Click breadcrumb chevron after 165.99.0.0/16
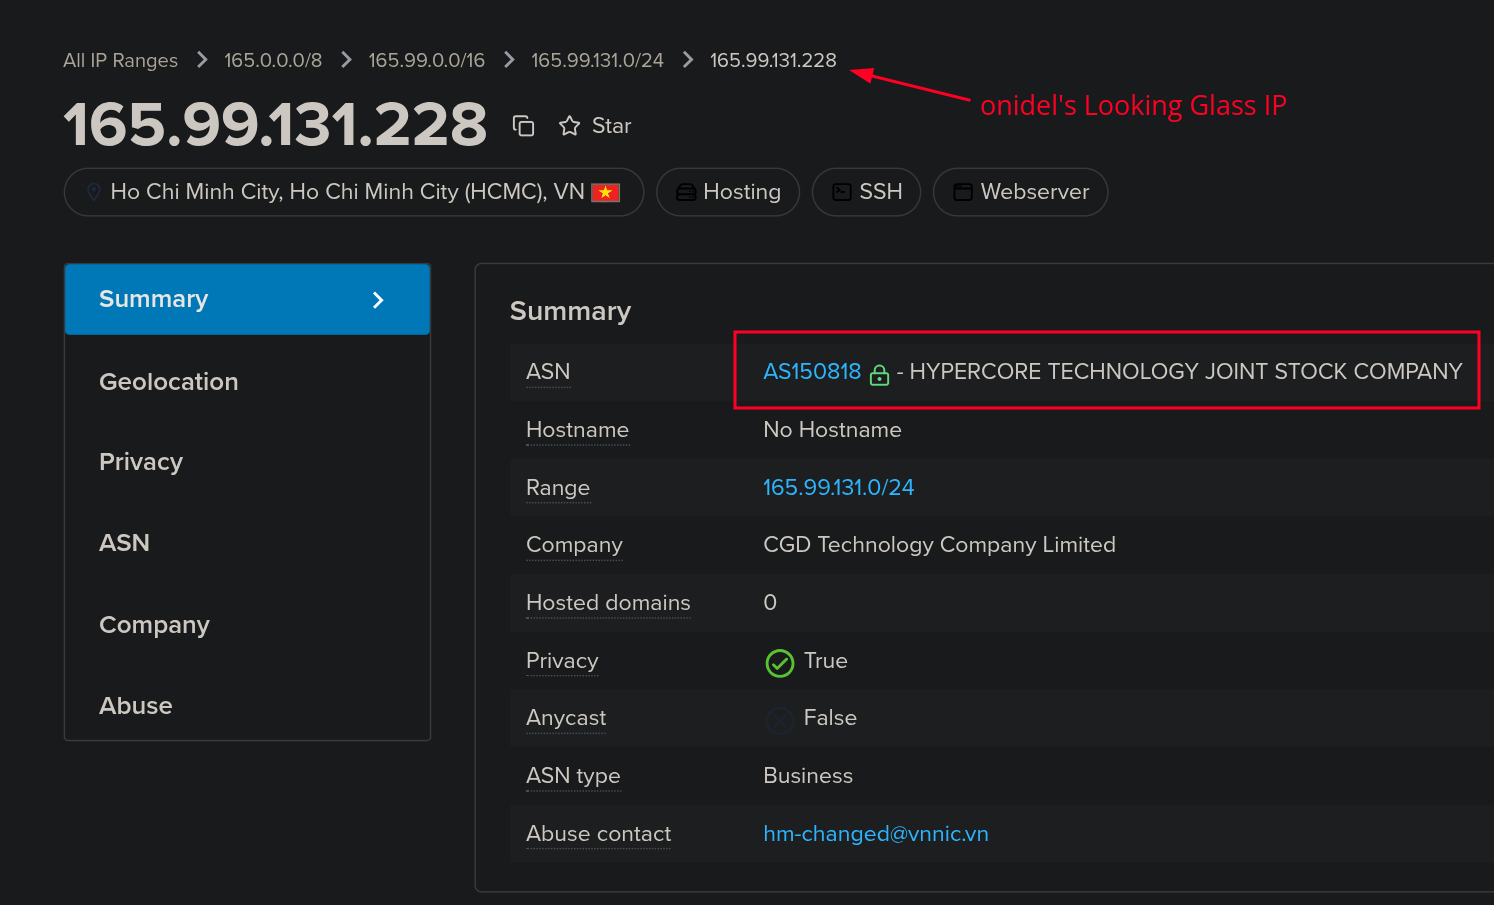1494x905 pixels. (x=509, y=60)
